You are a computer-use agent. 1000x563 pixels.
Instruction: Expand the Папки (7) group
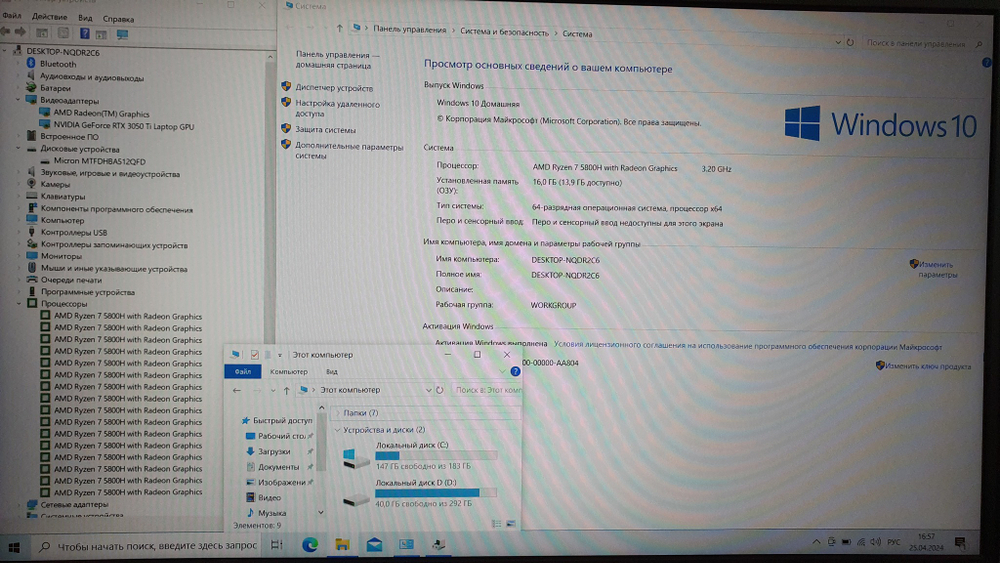click(x=338, y=413)
